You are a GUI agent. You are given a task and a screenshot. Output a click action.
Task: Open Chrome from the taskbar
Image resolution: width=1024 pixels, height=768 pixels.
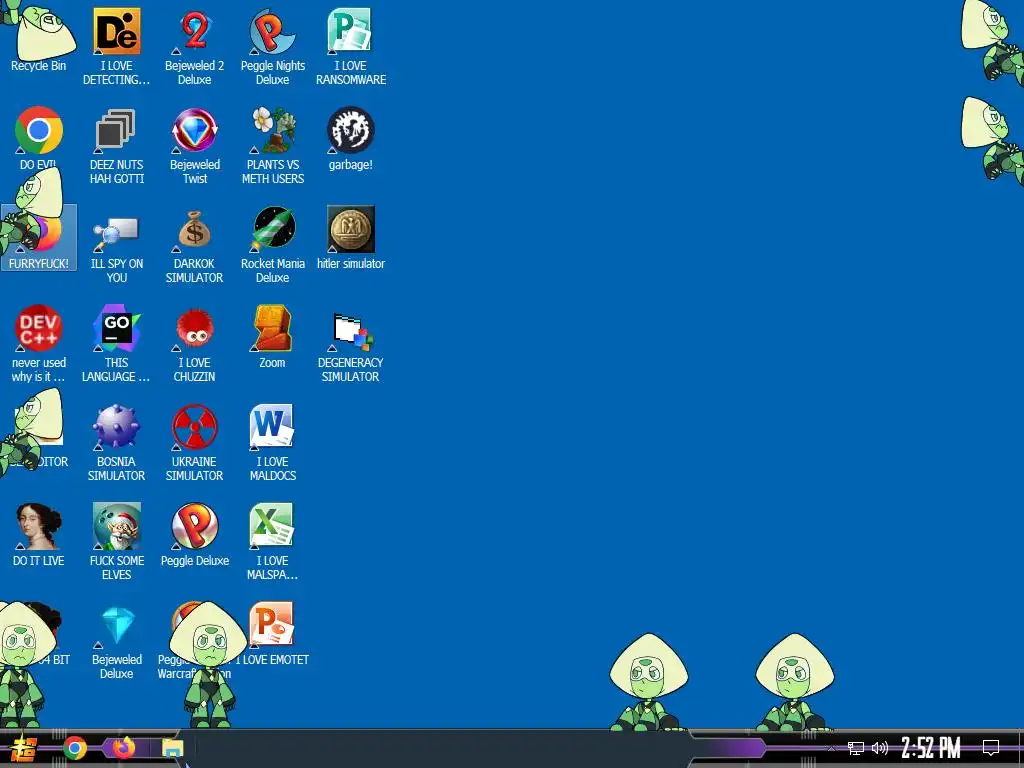[75, 748]
